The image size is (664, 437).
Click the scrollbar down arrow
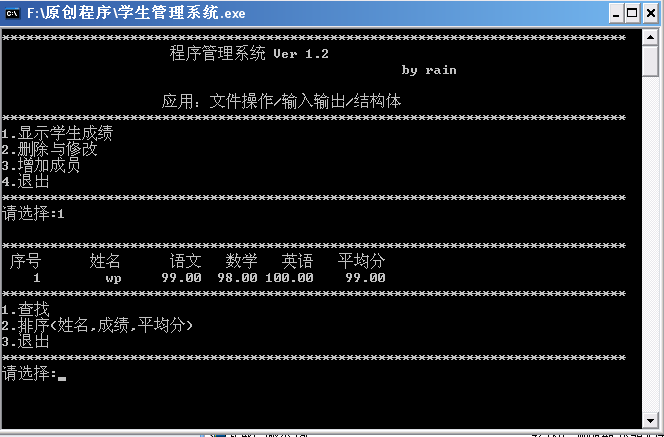point(650,420)
